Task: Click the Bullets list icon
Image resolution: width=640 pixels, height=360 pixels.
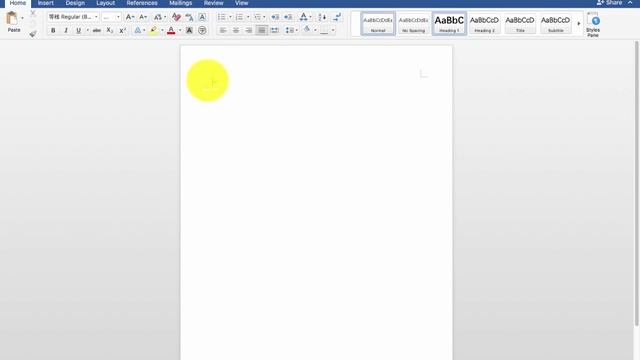Action: [222, 17]
